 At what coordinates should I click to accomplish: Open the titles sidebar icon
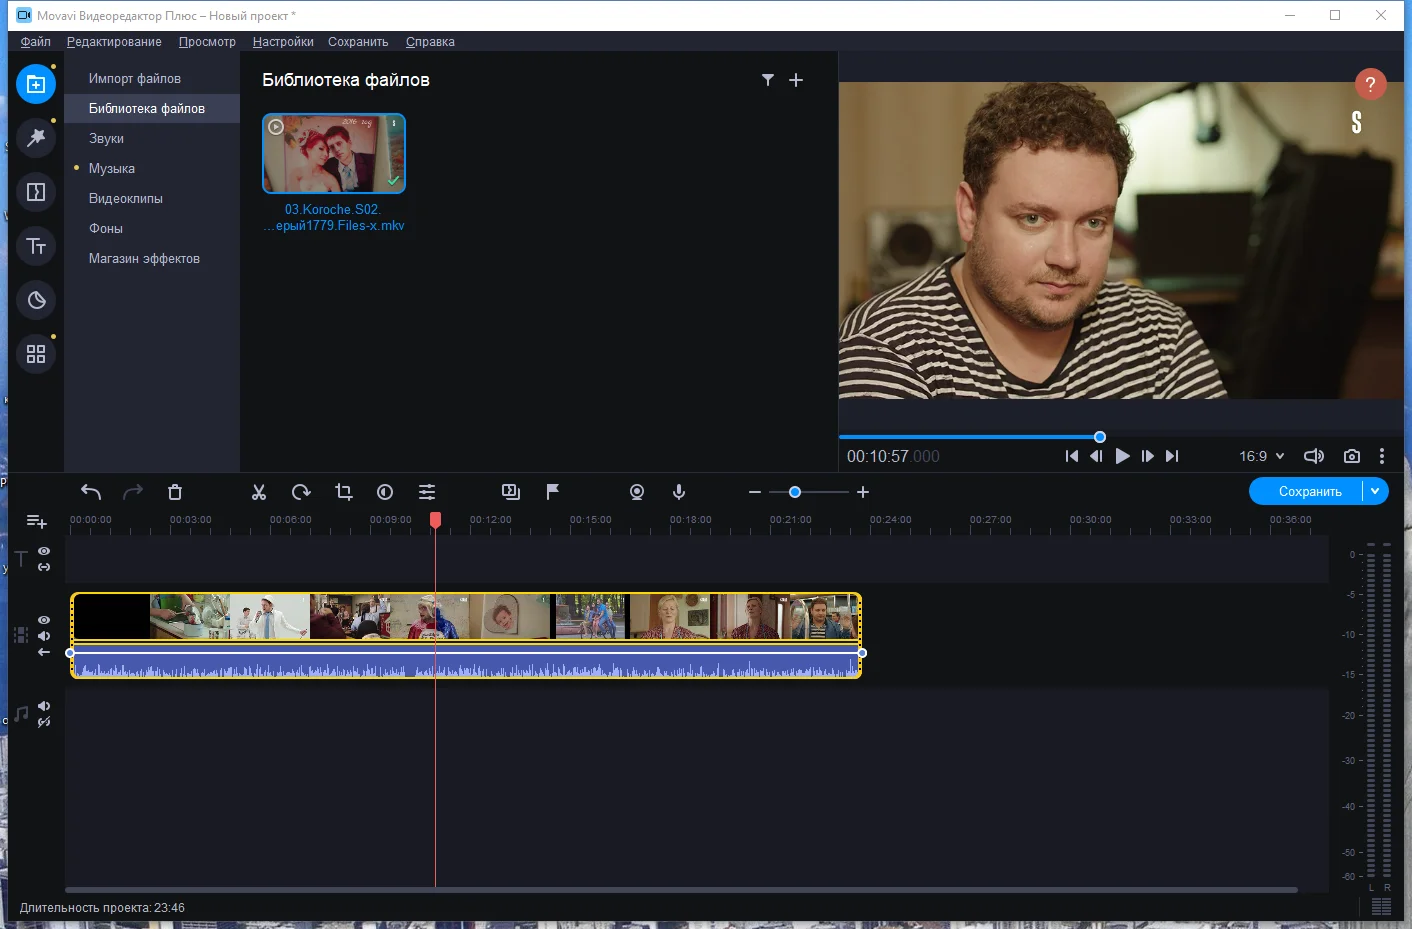(36, 246)
